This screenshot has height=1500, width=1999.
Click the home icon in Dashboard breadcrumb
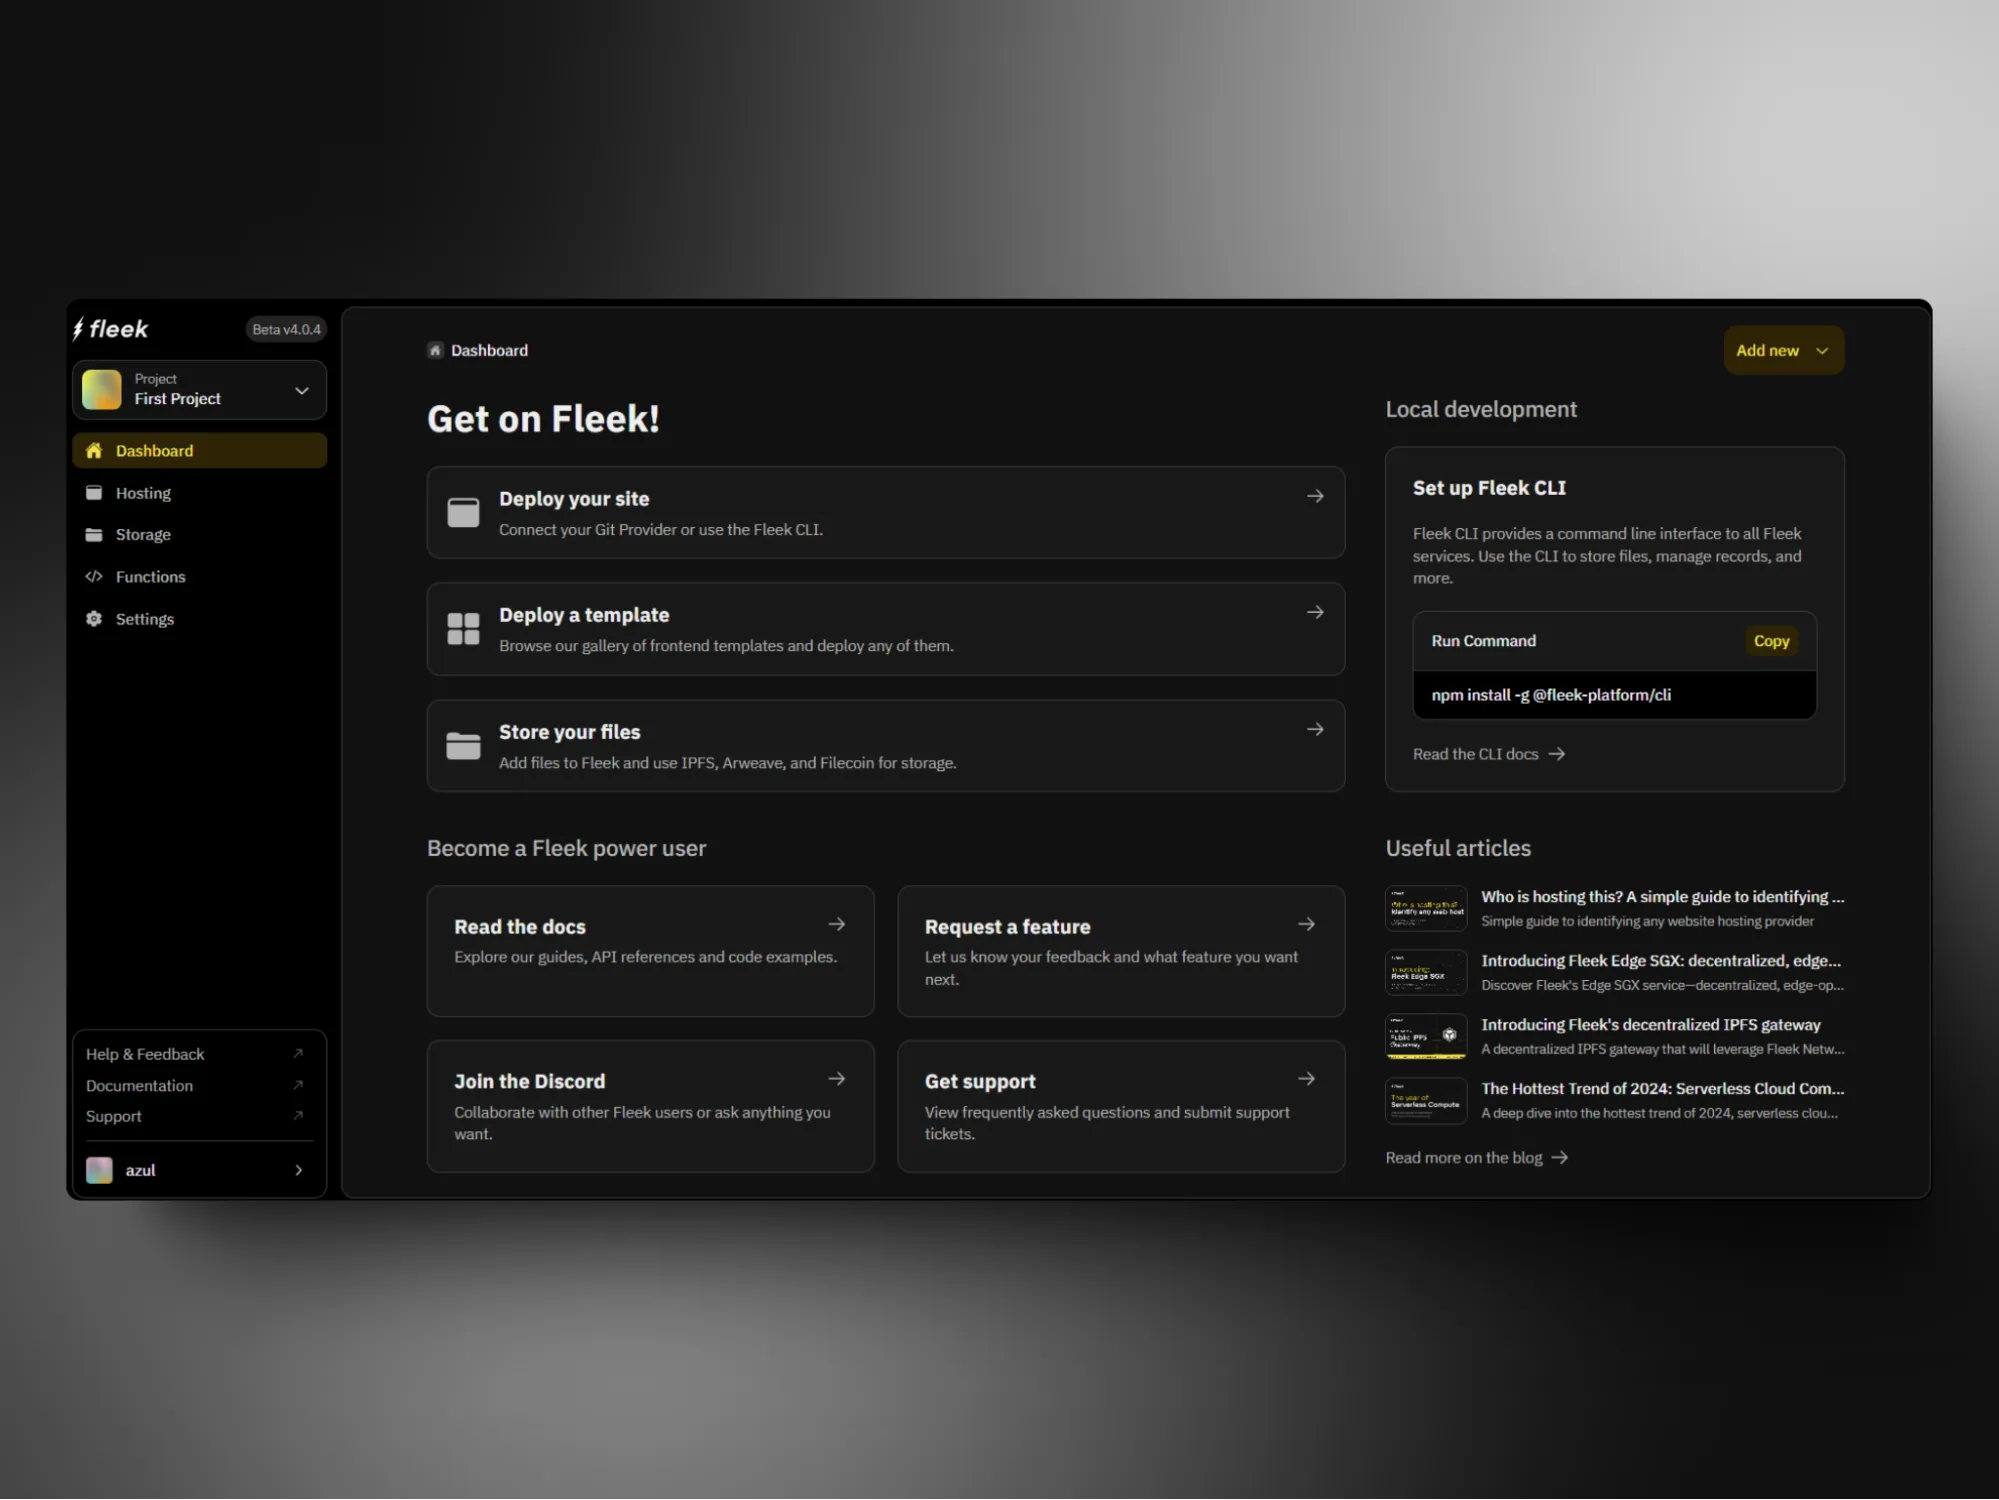click(x=435, y=350)
